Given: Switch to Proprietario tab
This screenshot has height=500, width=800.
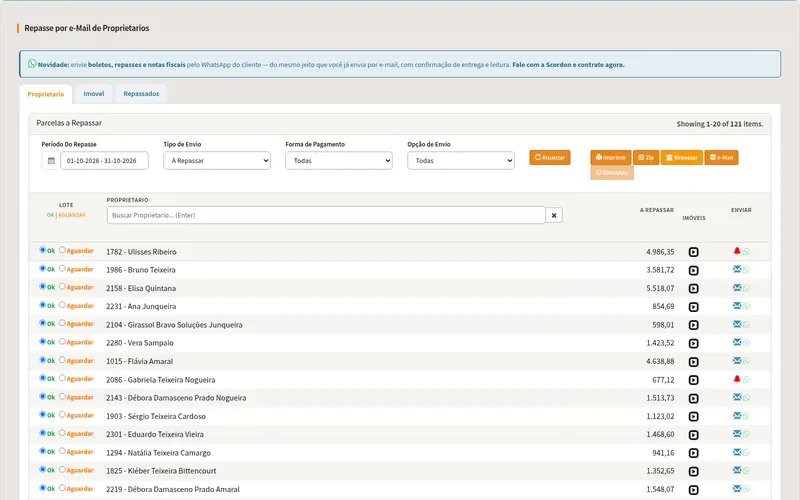Looking at the screenshot, I should point(46,94).
